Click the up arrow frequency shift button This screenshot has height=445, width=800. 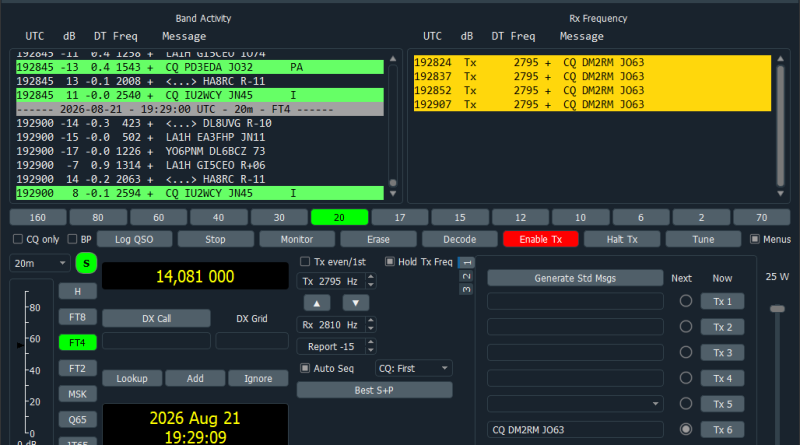coord(317,303)
